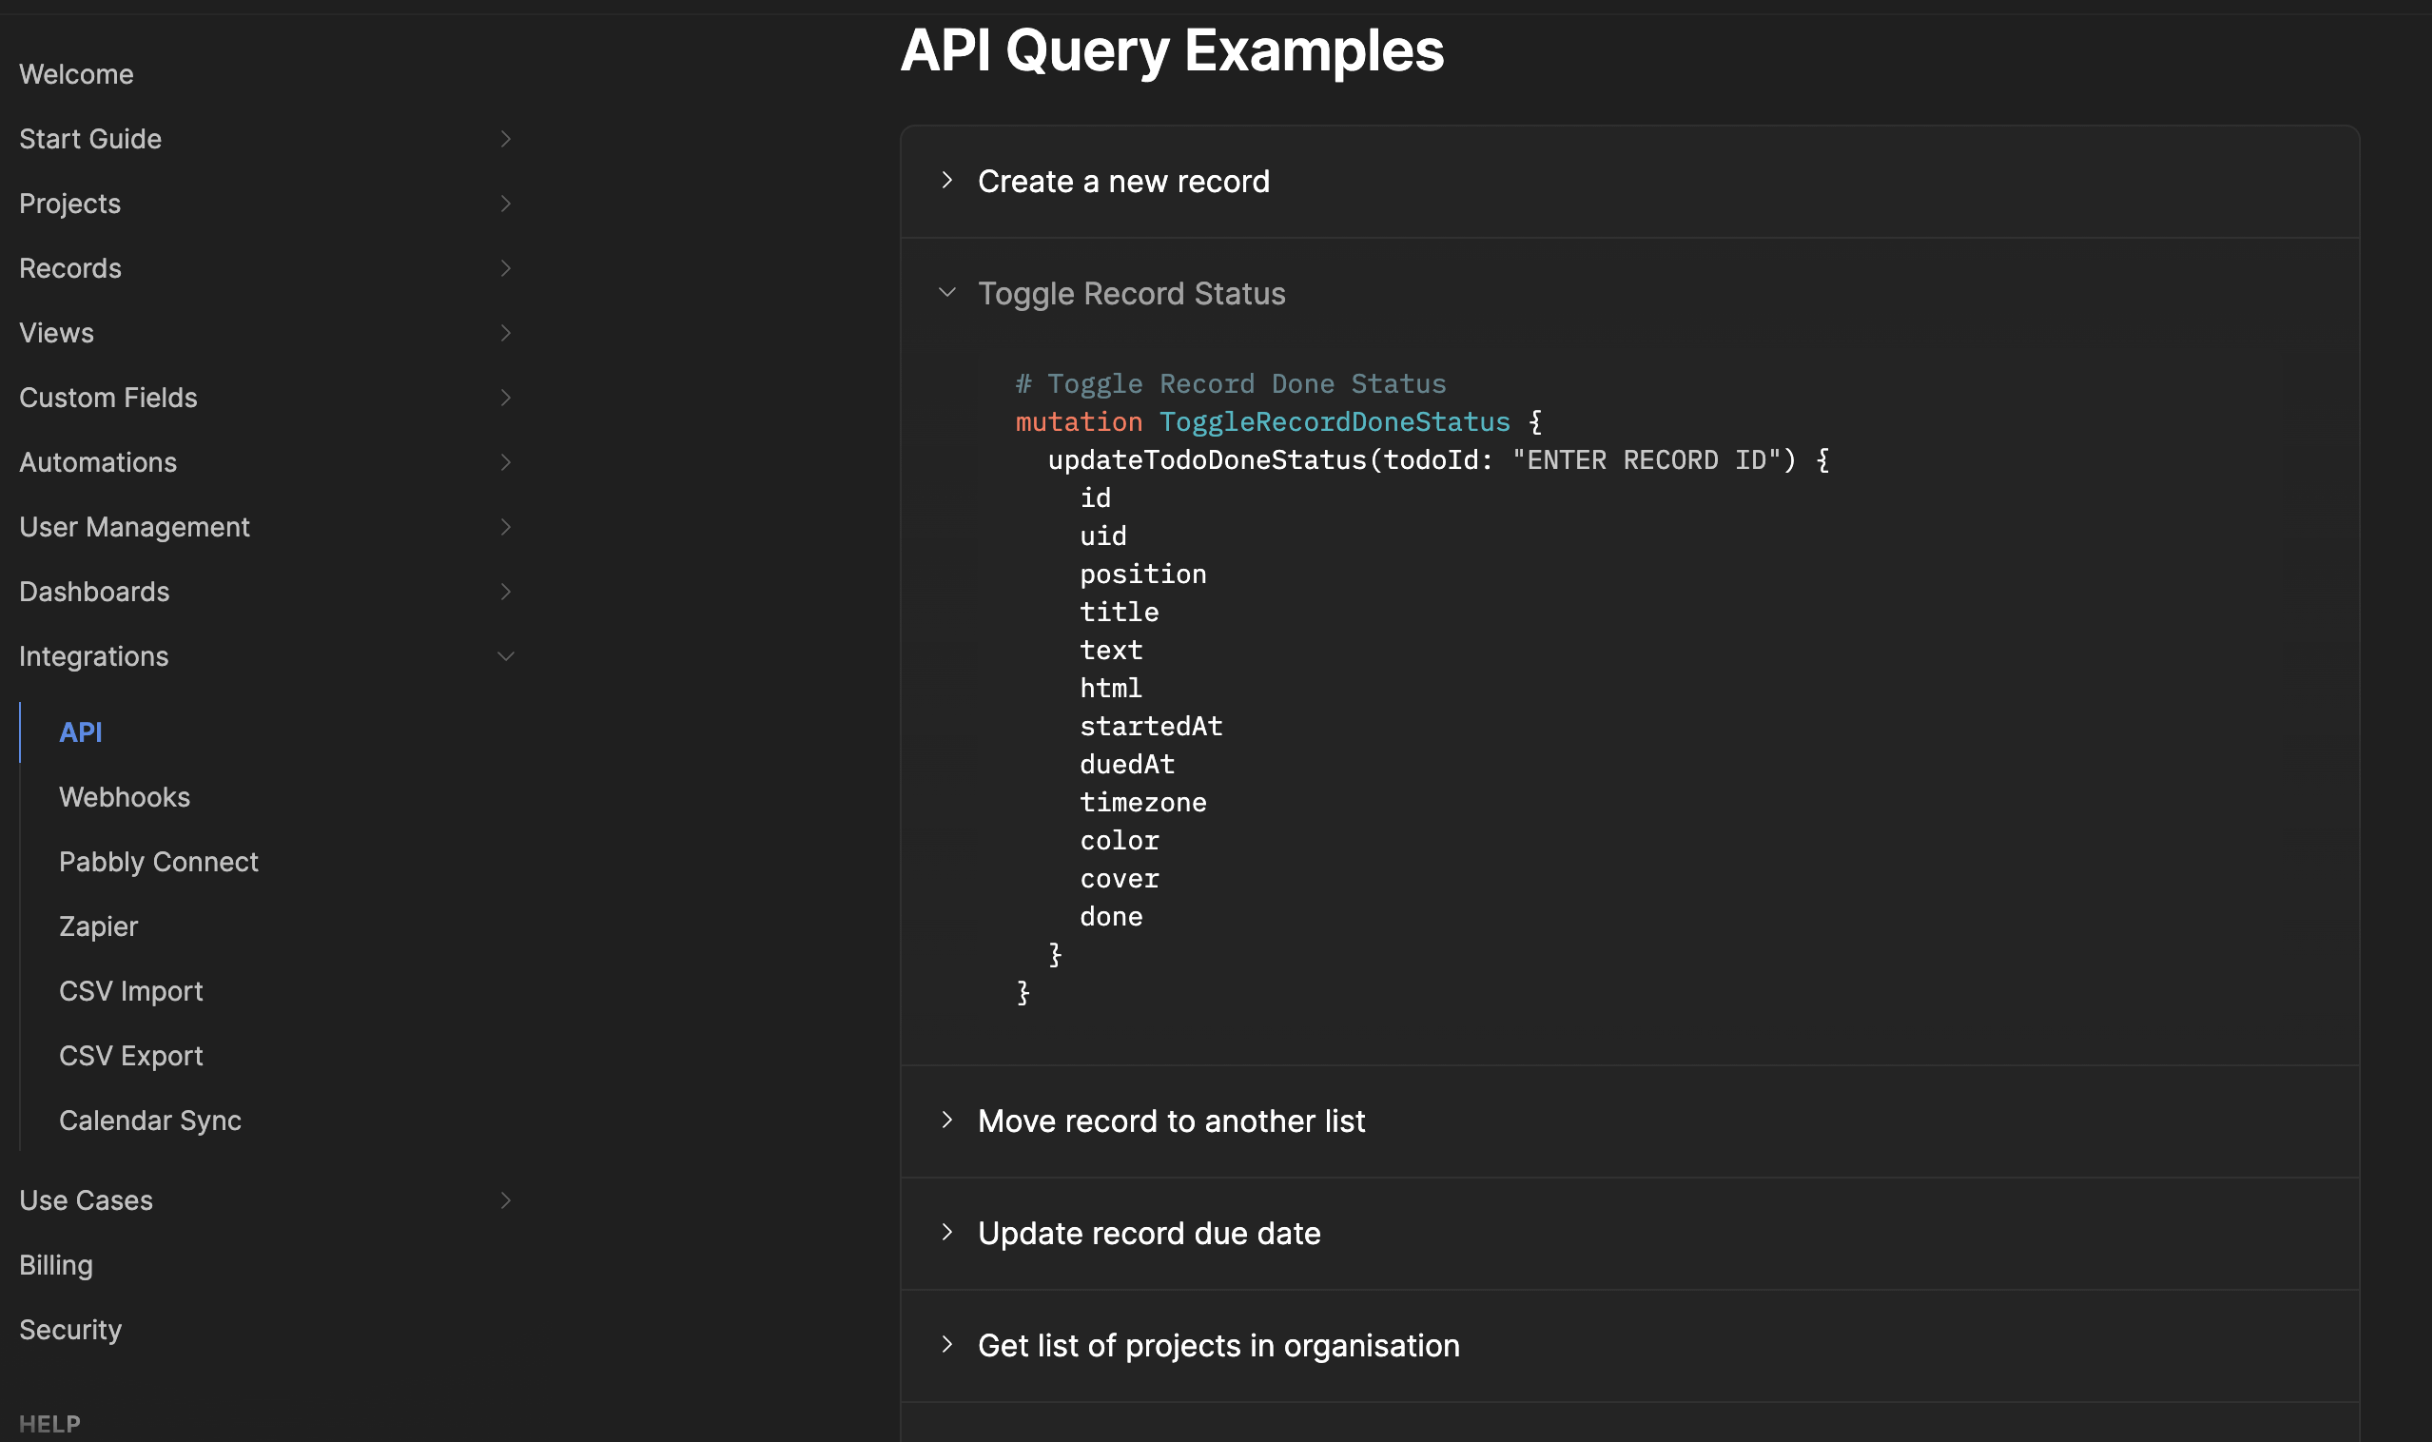The image size is (2432, 1442).
Task: Expand the Views chevron
Action: tap(505, 333)
